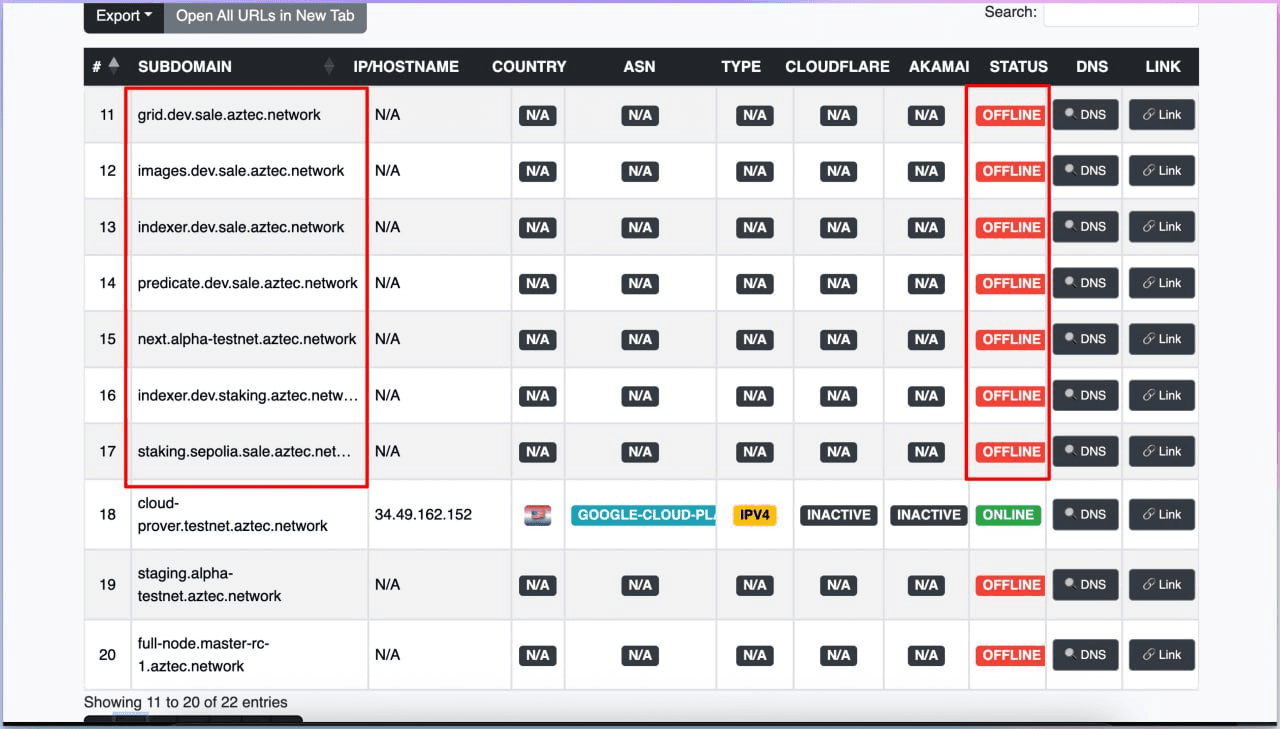
Task: Open the Export dropdown menu
Action: coord(124,16)
